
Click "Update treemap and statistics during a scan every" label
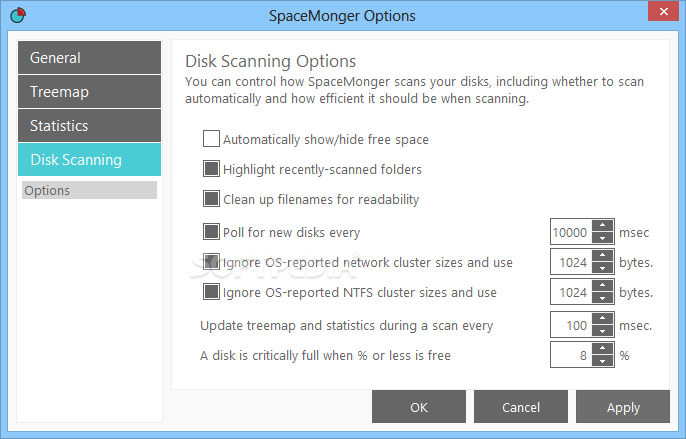pos(346,326)
